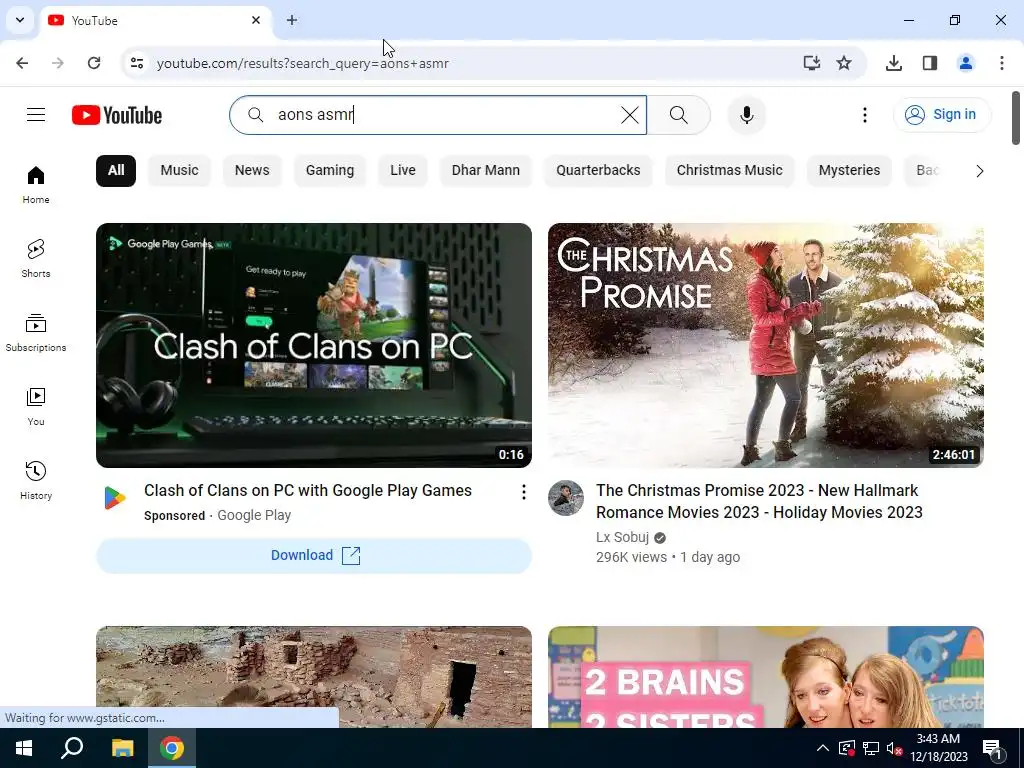Reload the page
The image size is (1024, 768).
click(x=94, y=63)
